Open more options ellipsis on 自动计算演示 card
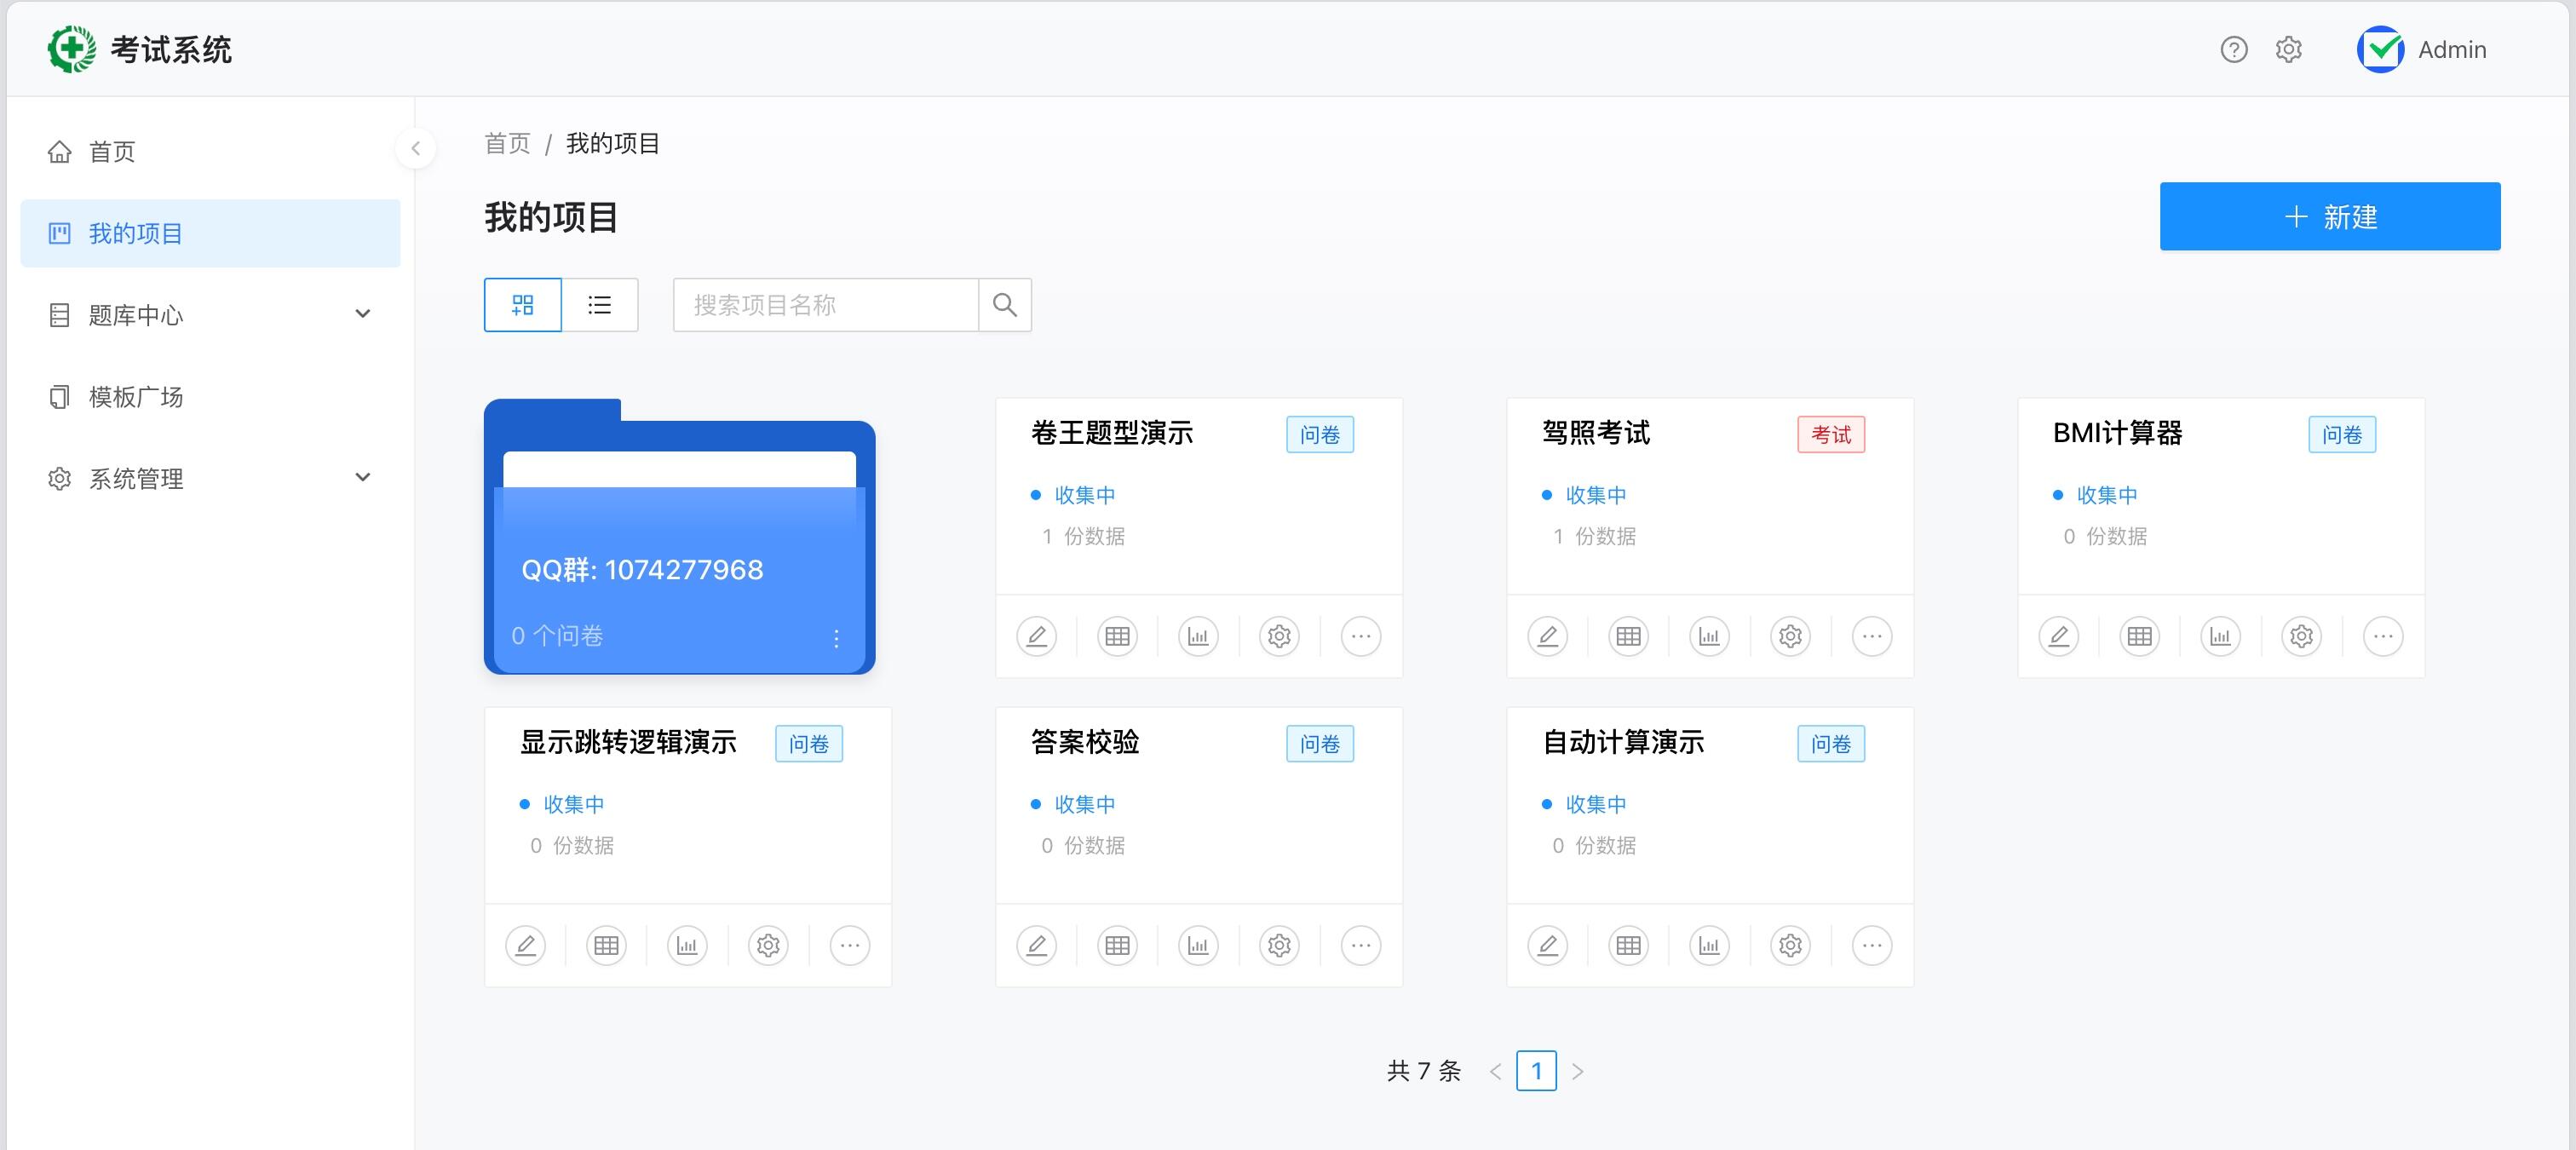The width and height of the screenshot is (2576, 1150). (x=1871, y=945)
